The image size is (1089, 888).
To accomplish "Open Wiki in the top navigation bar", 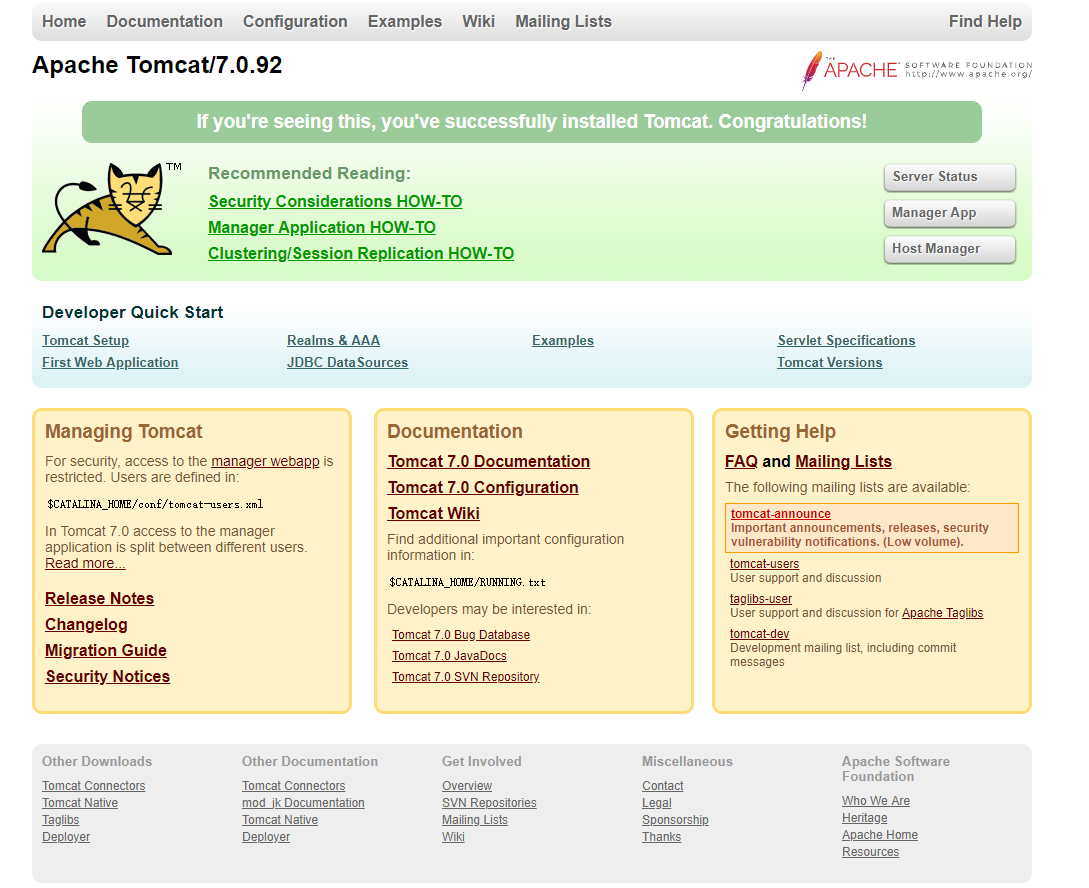I will (x=479, y=22).
